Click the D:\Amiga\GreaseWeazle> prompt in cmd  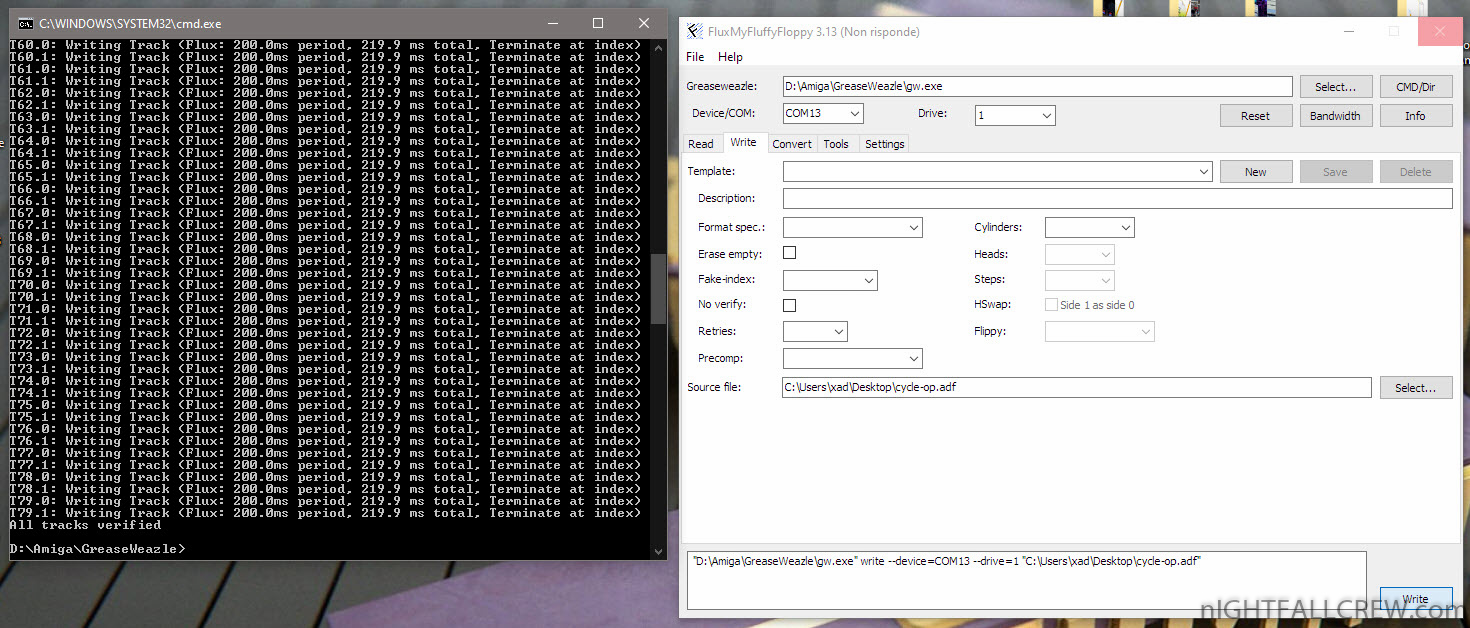pyautogui.click(x=97, y=549)
